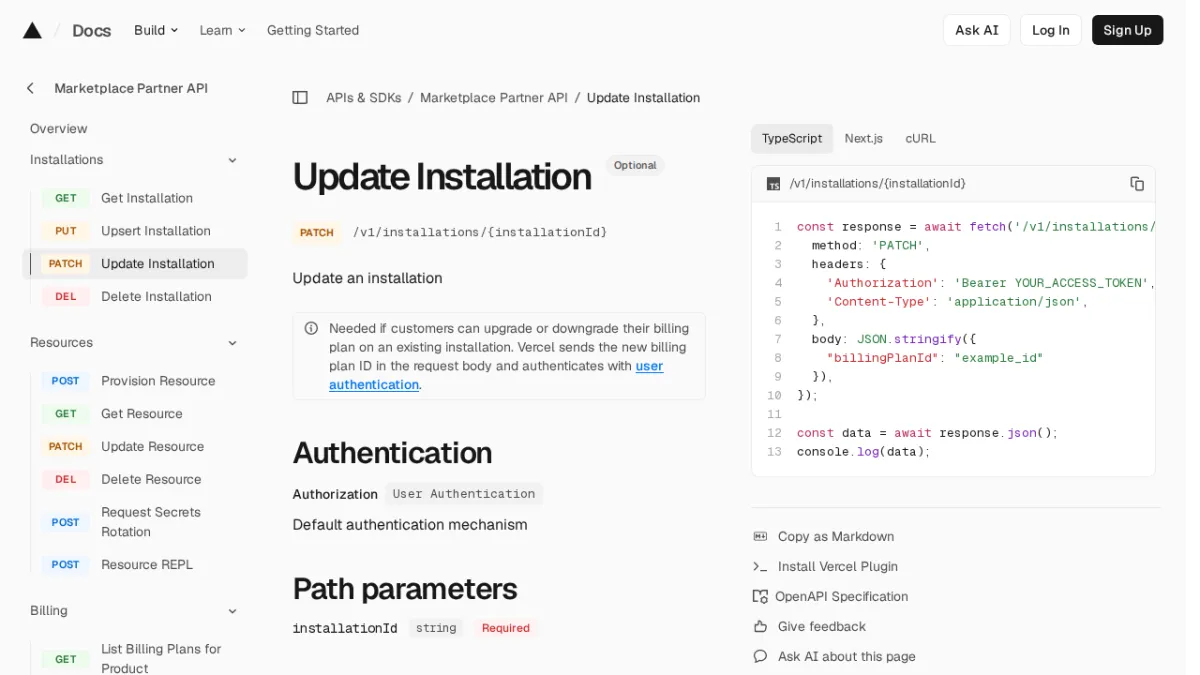Click the Sign Up button

1128,30
